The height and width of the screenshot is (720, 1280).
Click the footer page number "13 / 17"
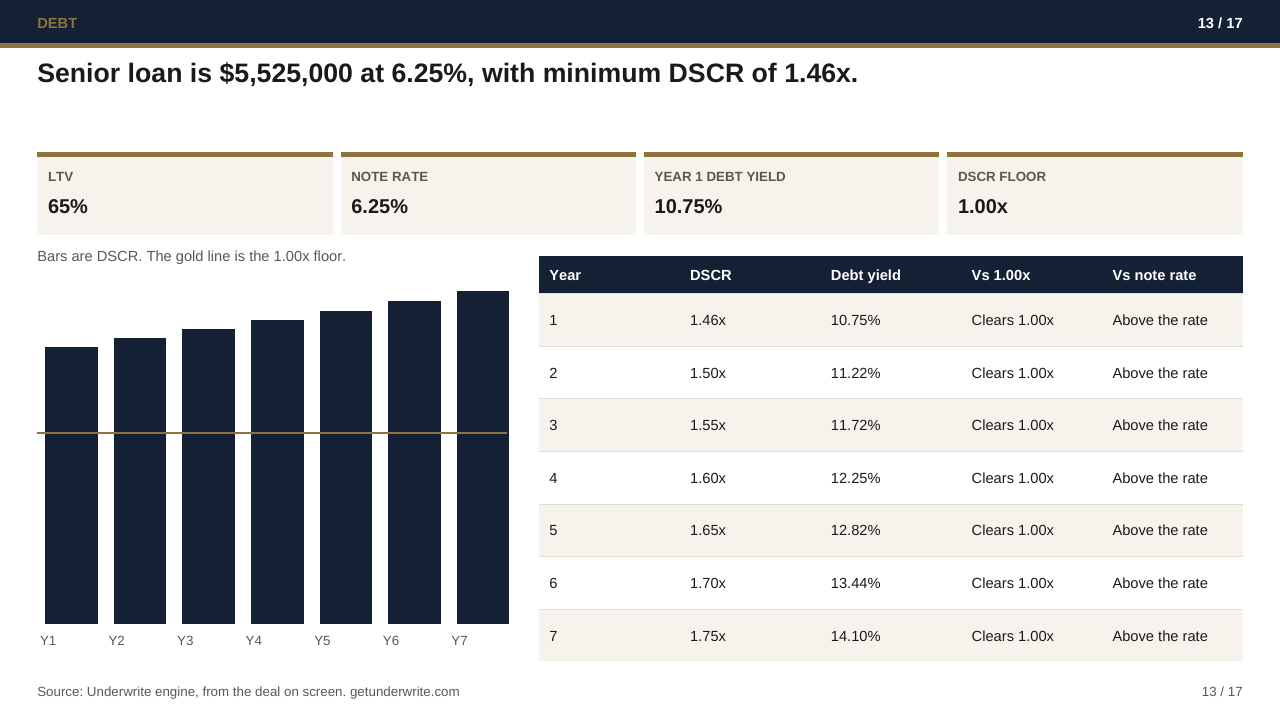pyautogui.click(x=1222, y=691)
